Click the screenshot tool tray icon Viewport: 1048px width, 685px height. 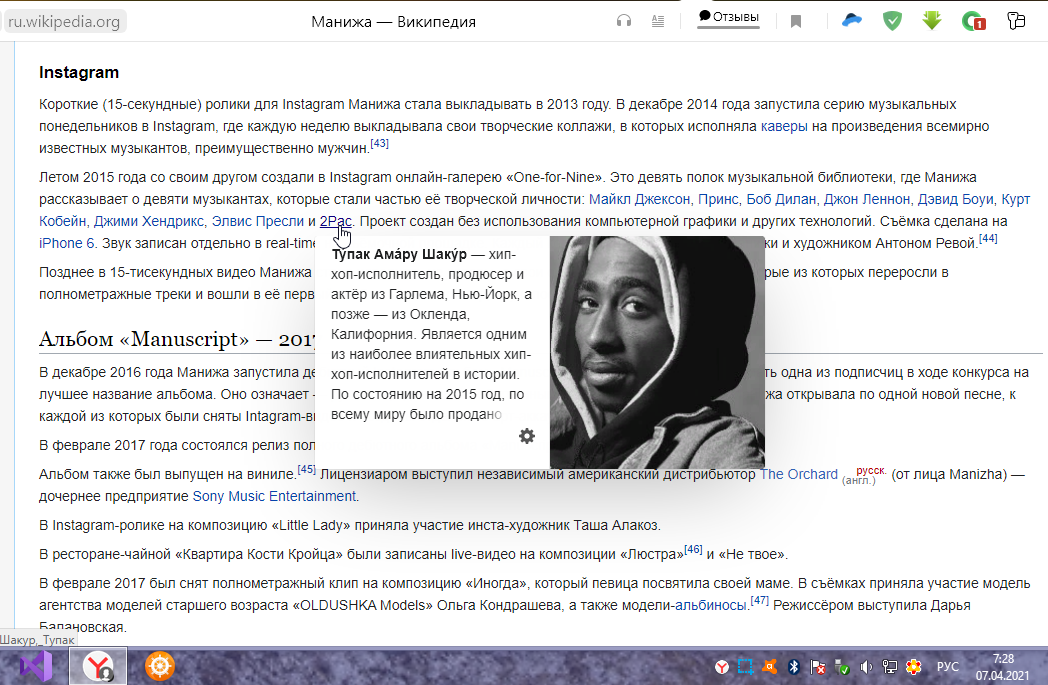[745, 667]
